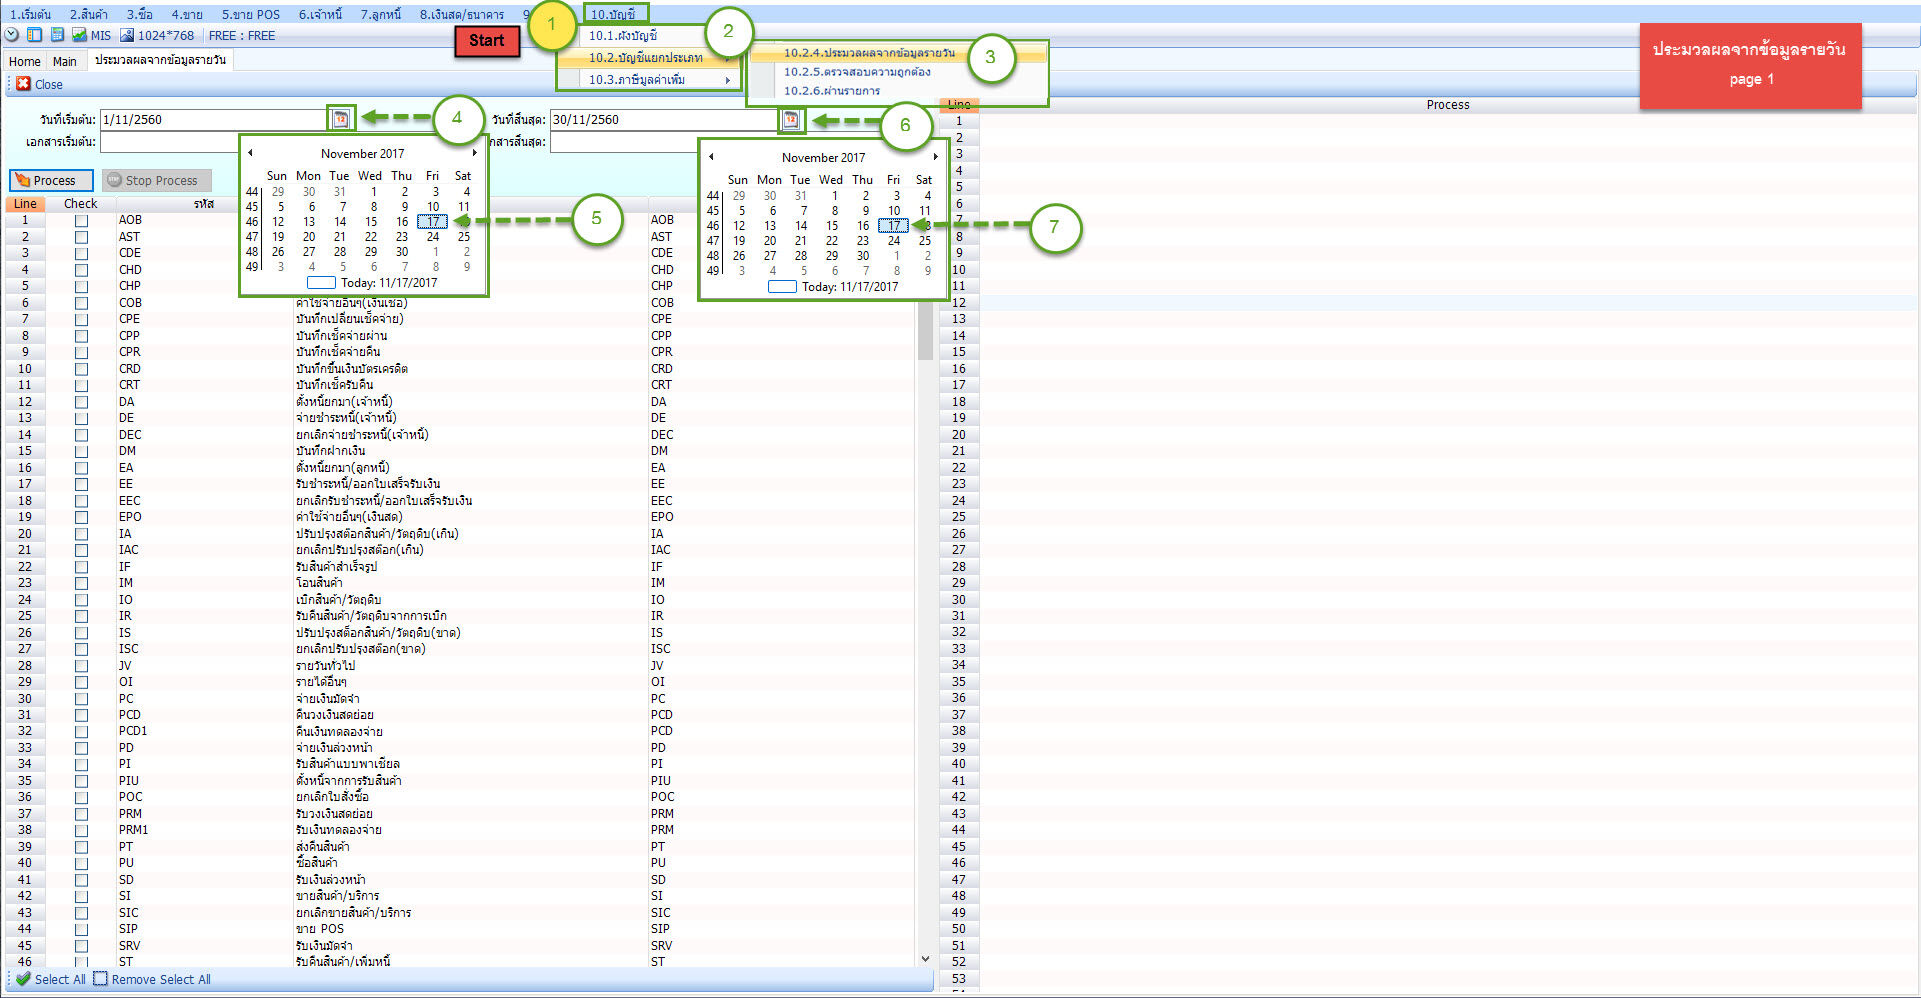
Task: Click November 2017 title in the left calendar
Action: (362, 153)
